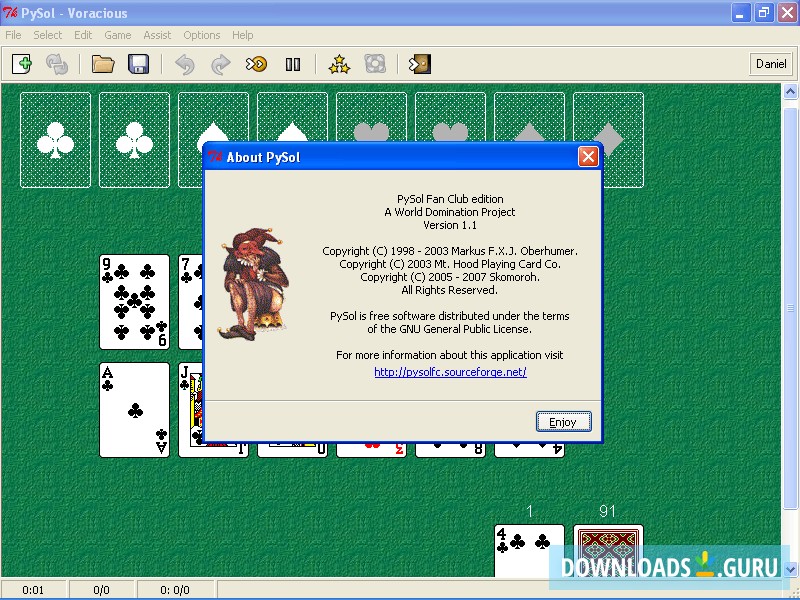Undo the last move
This screenshot has height=600, width=800.
(185, 64)
